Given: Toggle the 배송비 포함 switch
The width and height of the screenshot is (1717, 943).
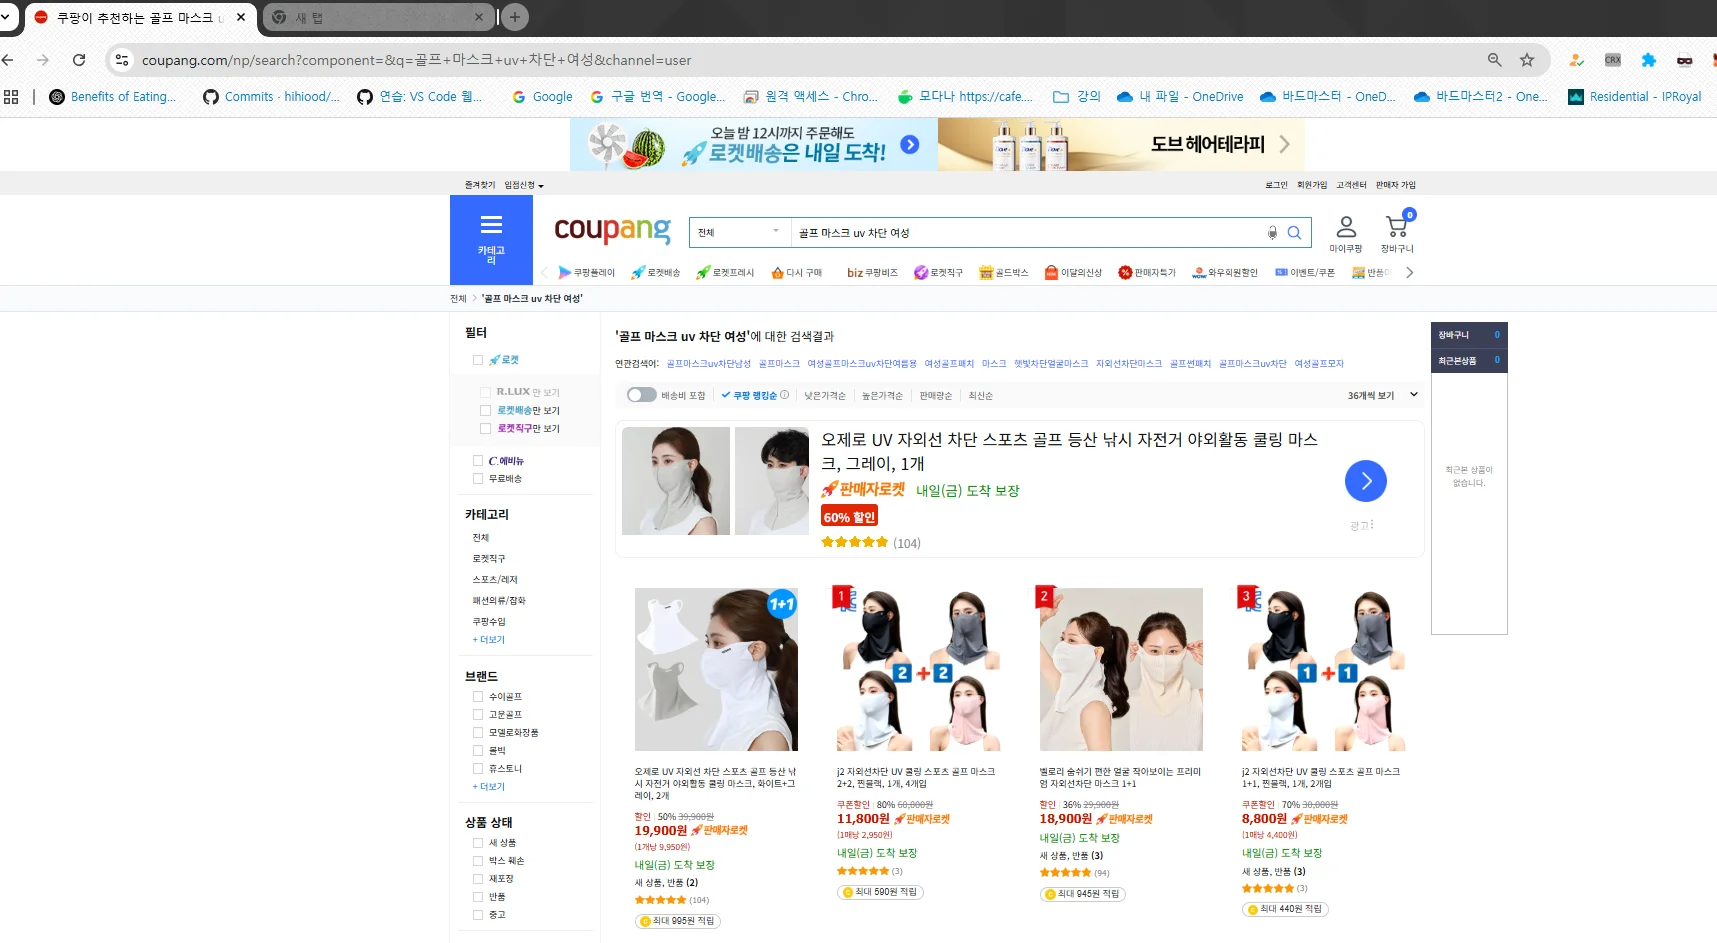Looking at the screenshot, I should pyautogui.click(x=641, y=395).
